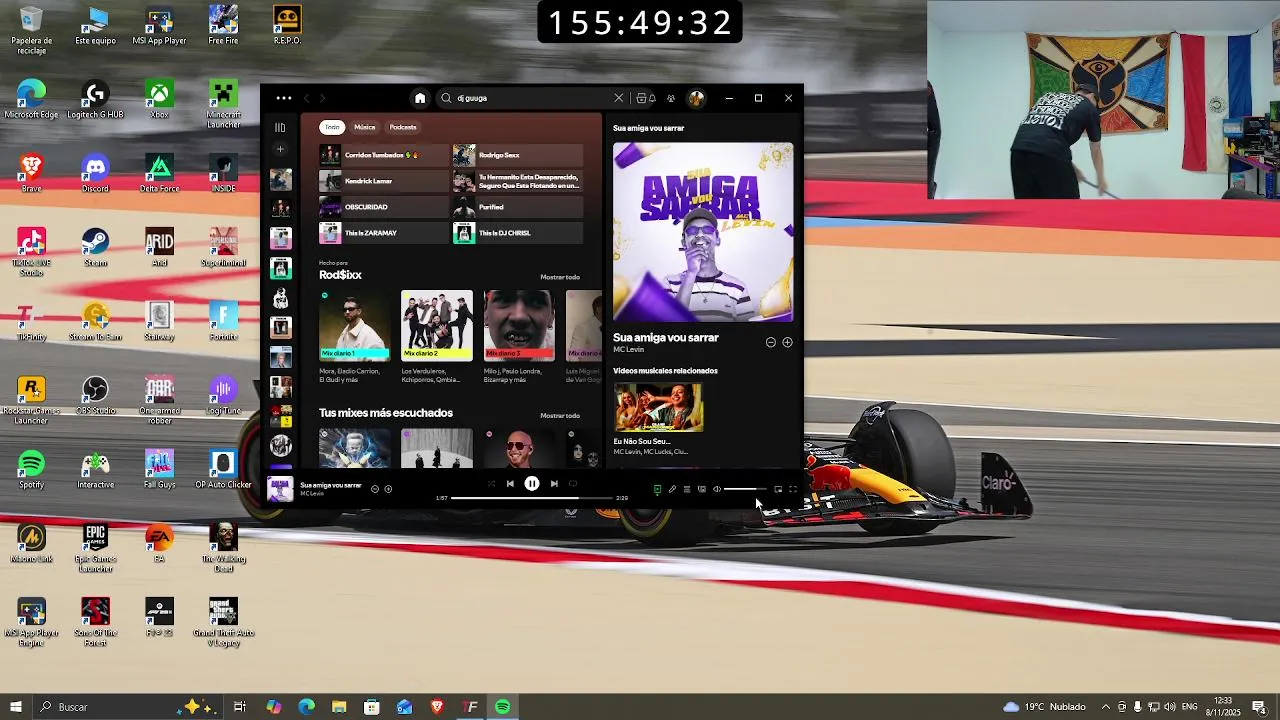Image resolution: width=1280 pixels, height=720 pixels.
Task: Open Connect to a device icon
Action: (x=702, y=489)
